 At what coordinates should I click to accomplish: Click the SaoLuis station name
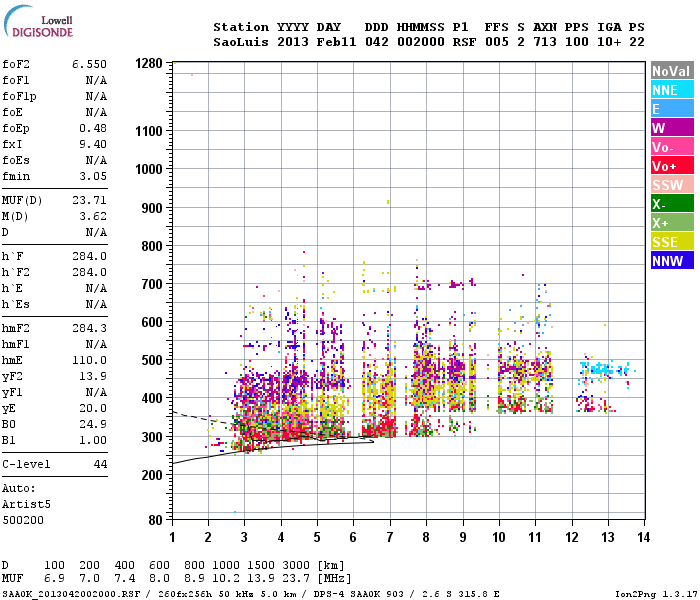pyautogui.click(x=241, y=42)
